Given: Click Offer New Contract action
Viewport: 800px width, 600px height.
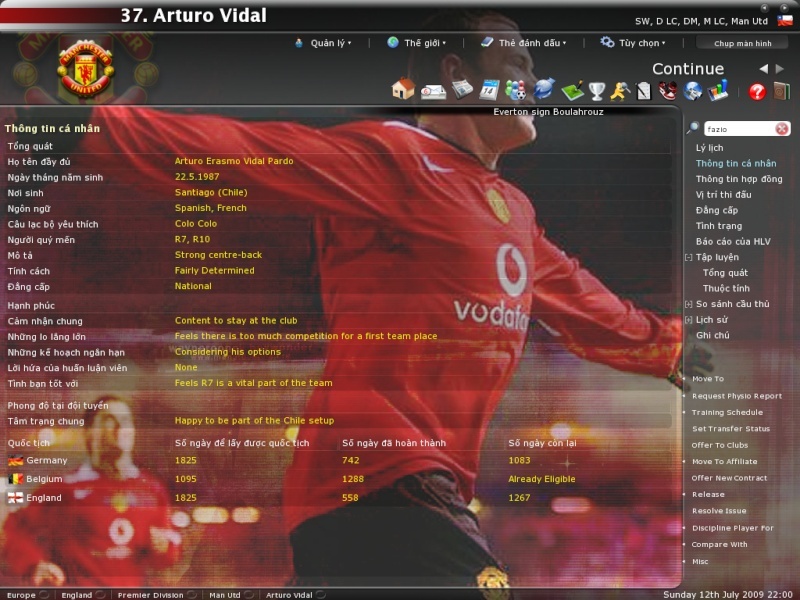Looking at the screenshot, I should (729, 478).
